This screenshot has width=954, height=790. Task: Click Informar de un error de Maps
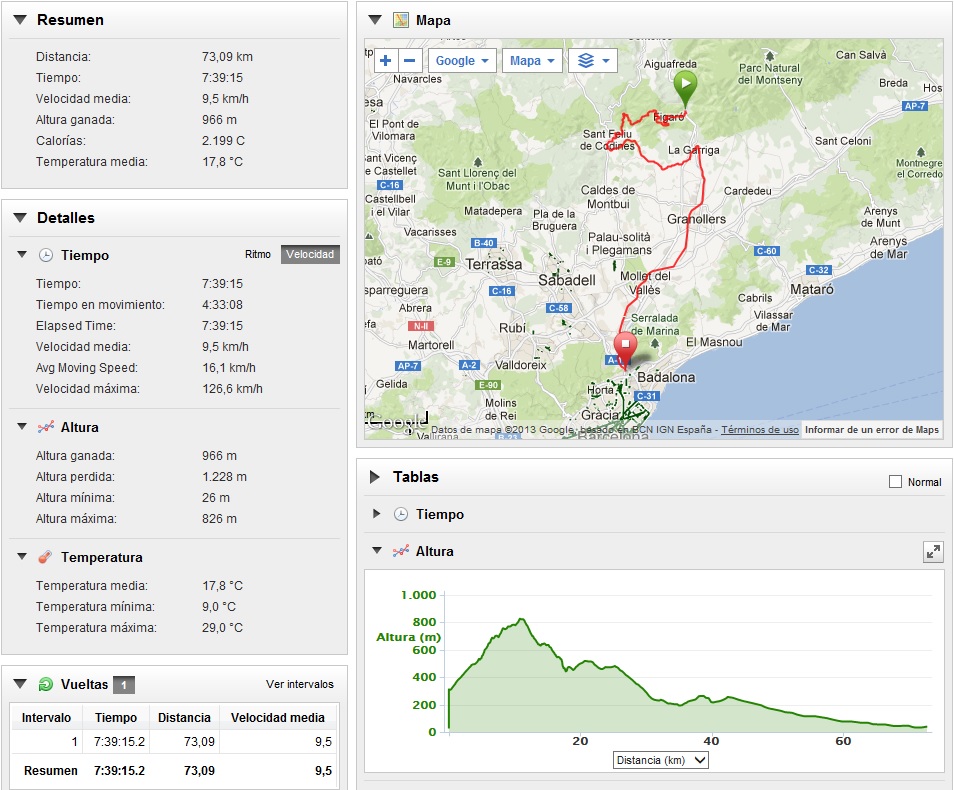(x=872, y=430)
